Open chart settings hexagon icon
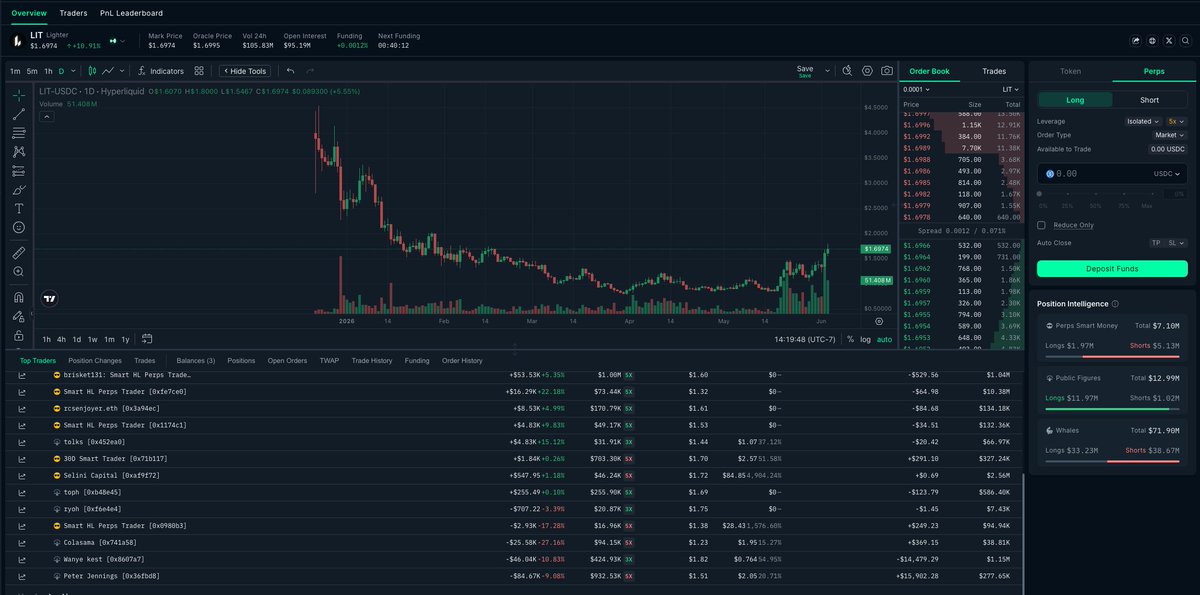Image resolution: width=1200 pixels, height=595 pixels. pyautogui.click(x=867, y=71)
